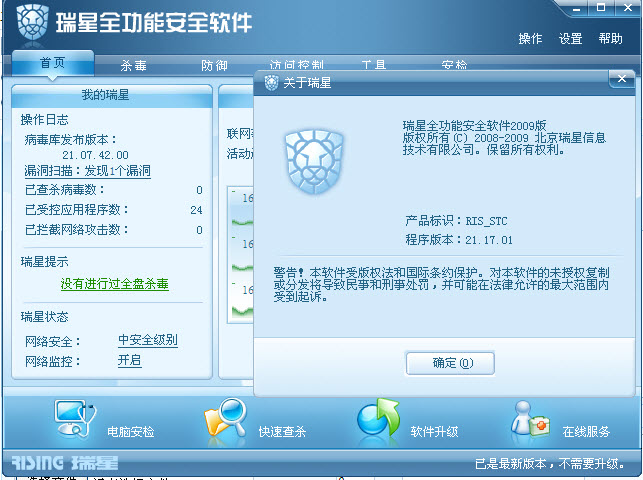Click the Rising lion shield logo in title bar

(32, 21)
